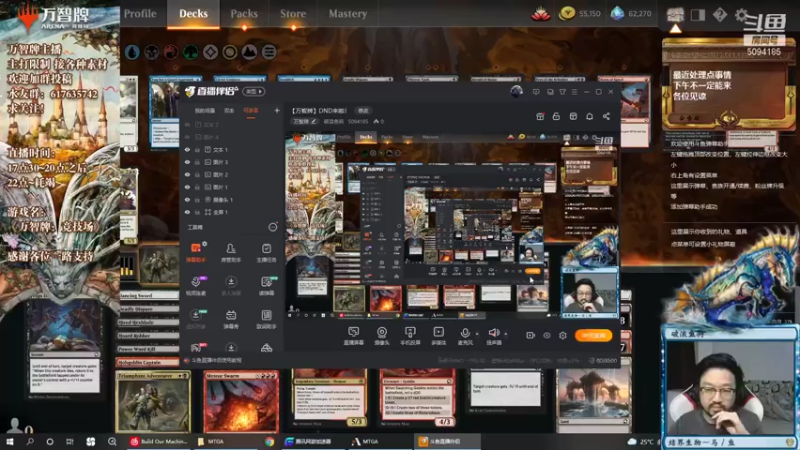The image size is (800, 450).
Task: Expand toolbox more options circle button
Action: click(273, 227)
